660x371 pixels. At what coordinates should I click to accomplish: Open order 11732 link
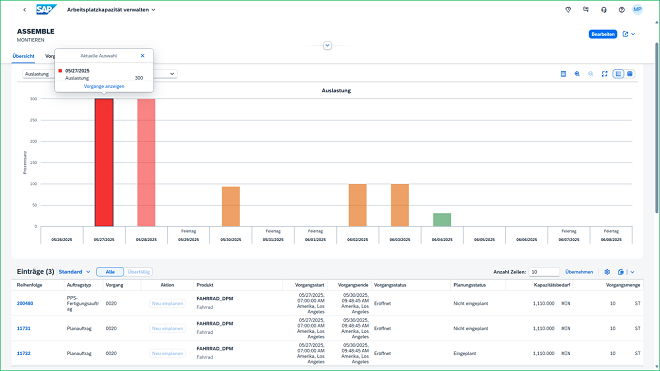(24, 353)
